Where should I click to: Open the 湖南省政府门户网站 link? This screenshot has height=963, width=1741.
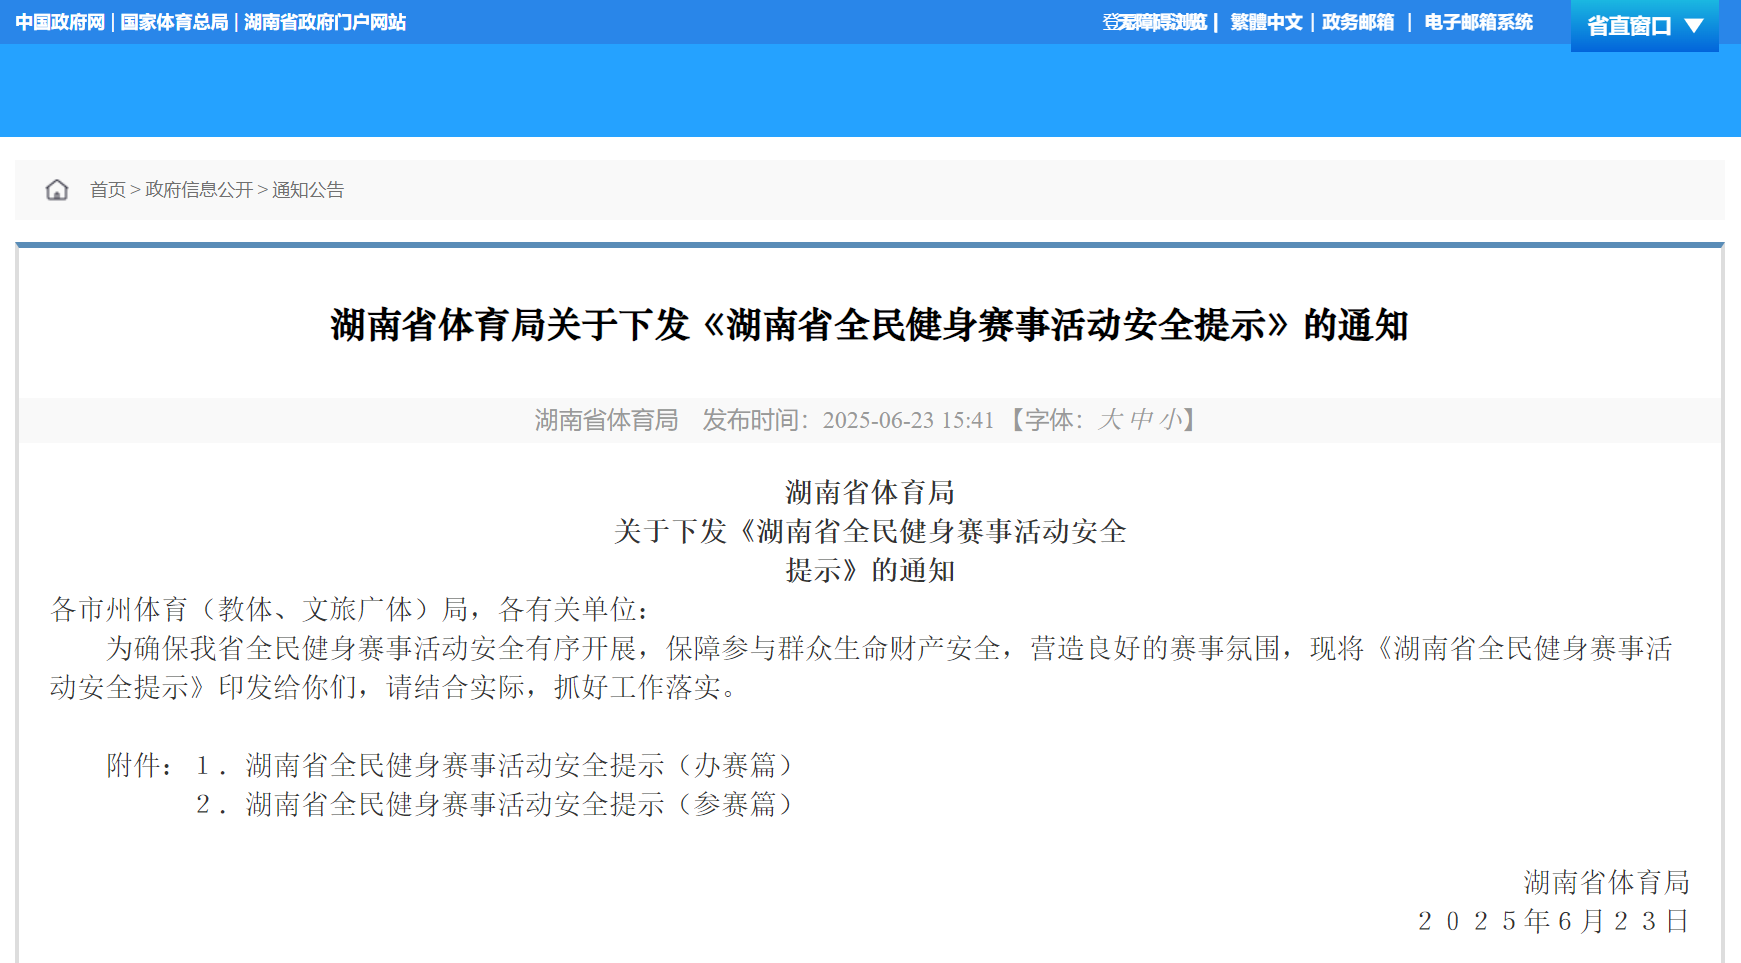tap(325, 22)
